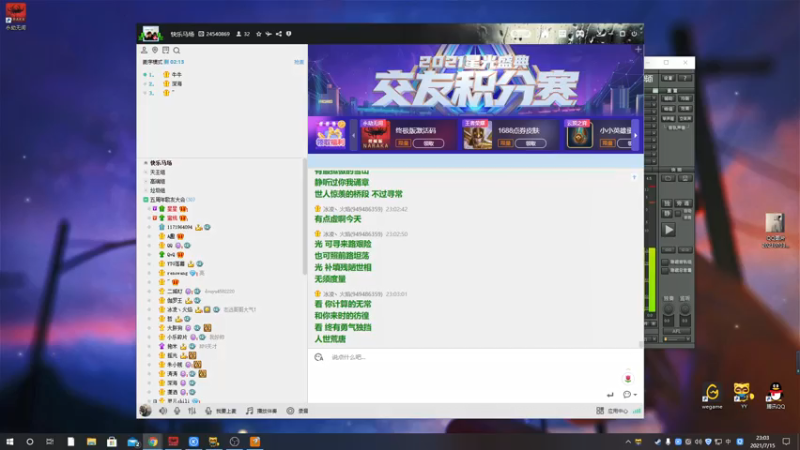This screenshot has width=800, height=450.
Task: Select the first mic queue entry 牛牛
Action: point(177,74)
